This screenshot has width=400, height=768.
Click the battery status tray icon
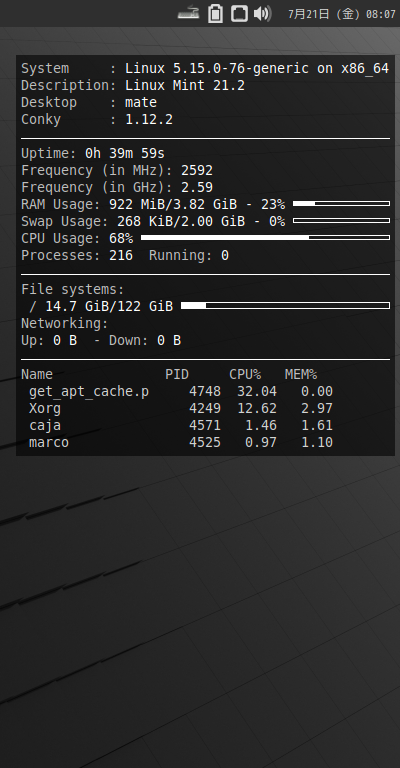pos(215,13)
